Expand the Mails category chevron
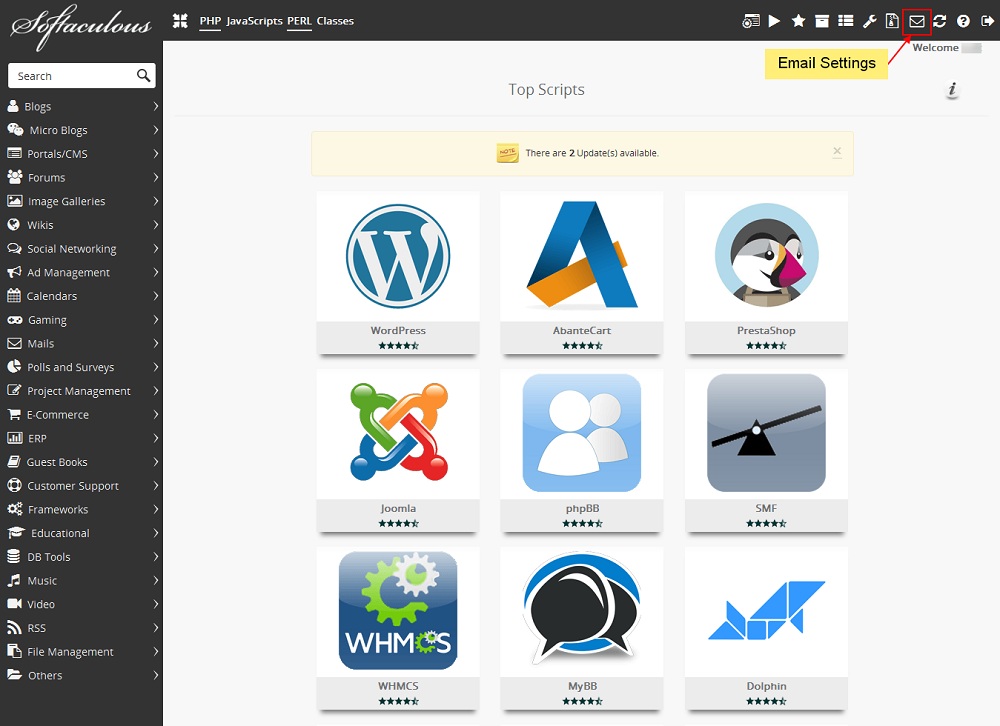 tap(155, 343)
